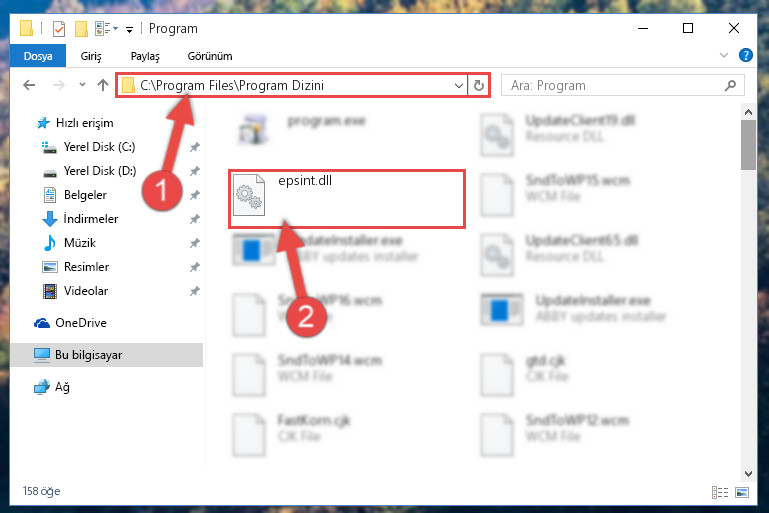Expand the address bar history dropdown

[459, 85]
